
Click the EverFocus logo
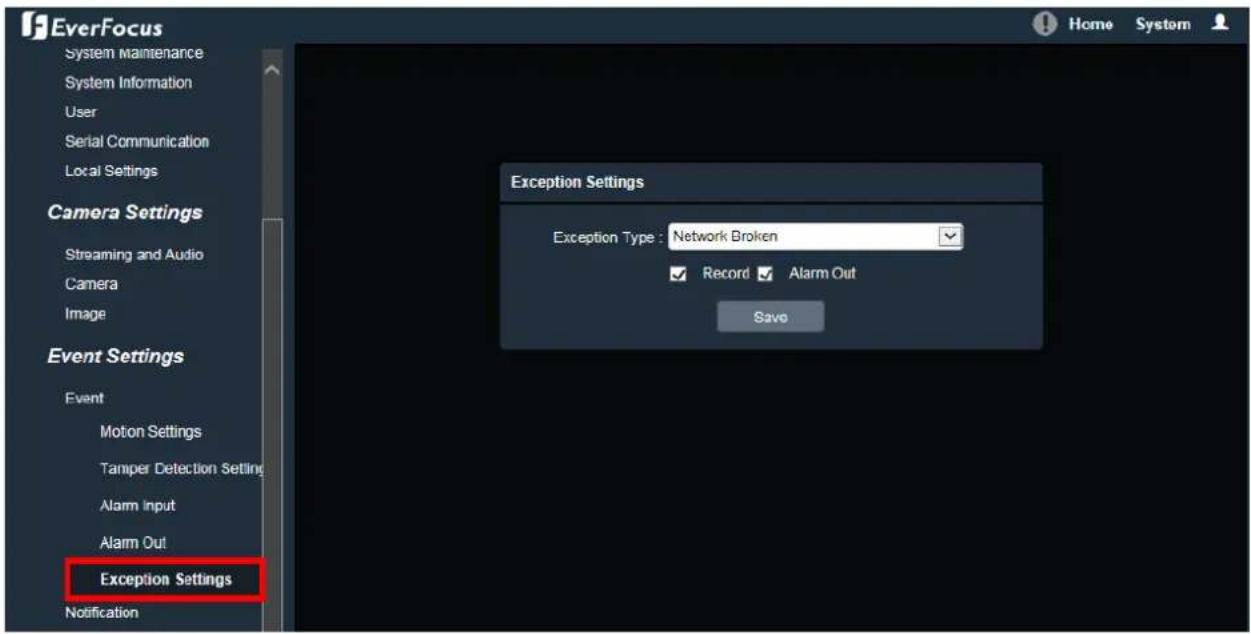point(92,26)
